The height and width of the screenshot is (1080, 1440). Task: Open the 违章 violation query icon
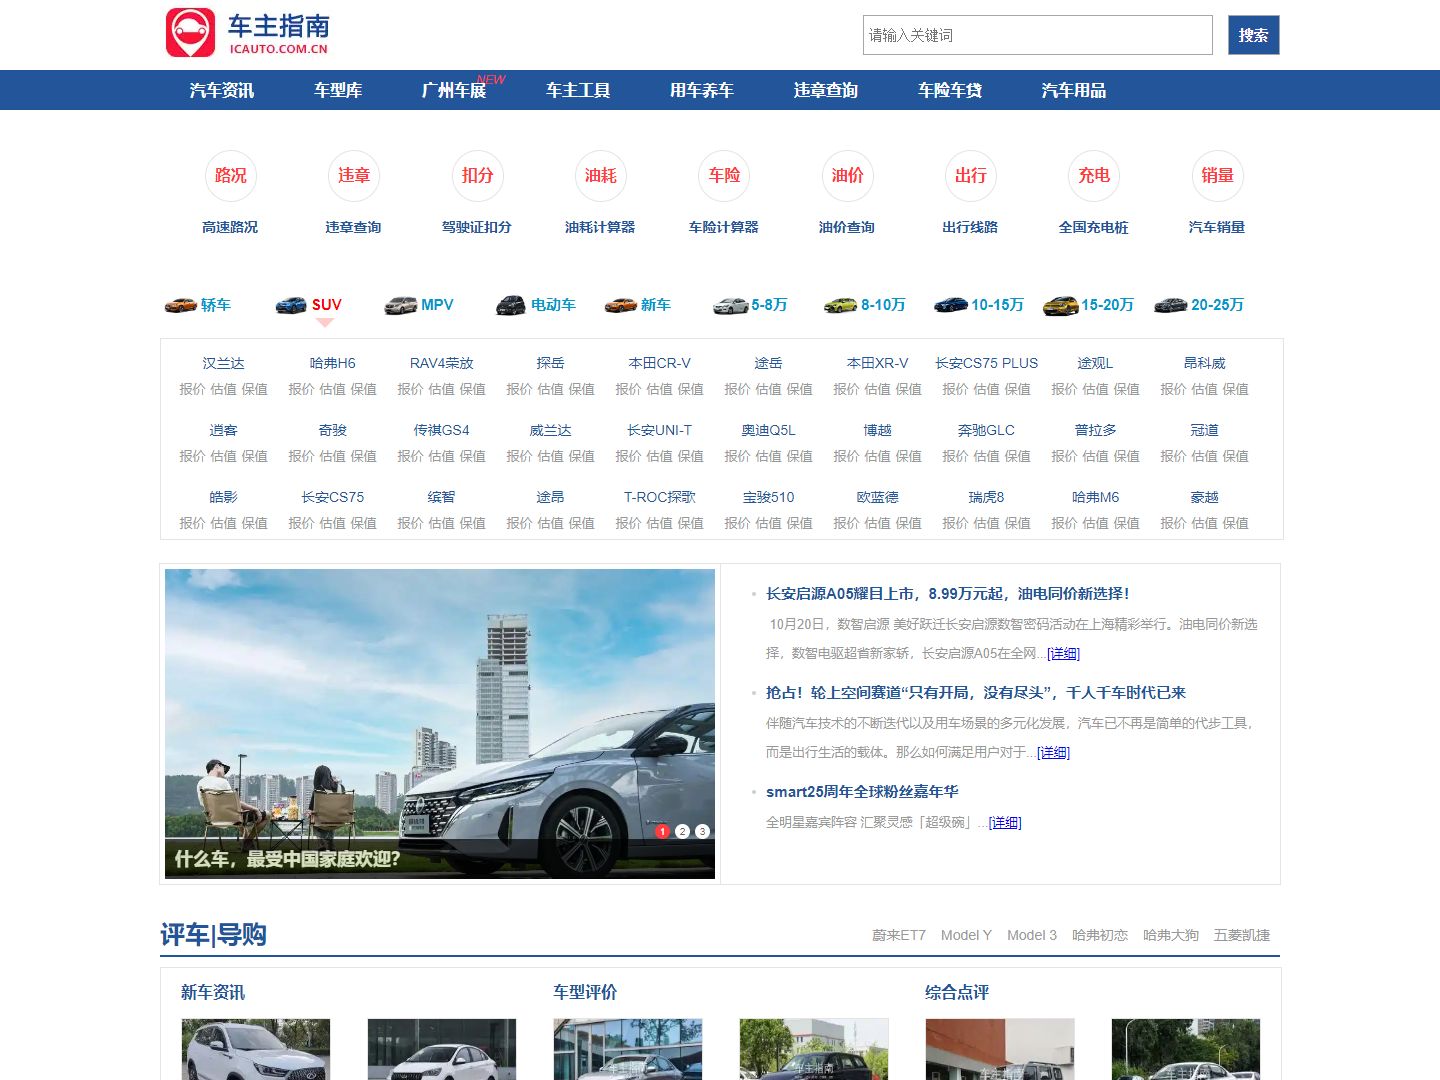(353, 176)
